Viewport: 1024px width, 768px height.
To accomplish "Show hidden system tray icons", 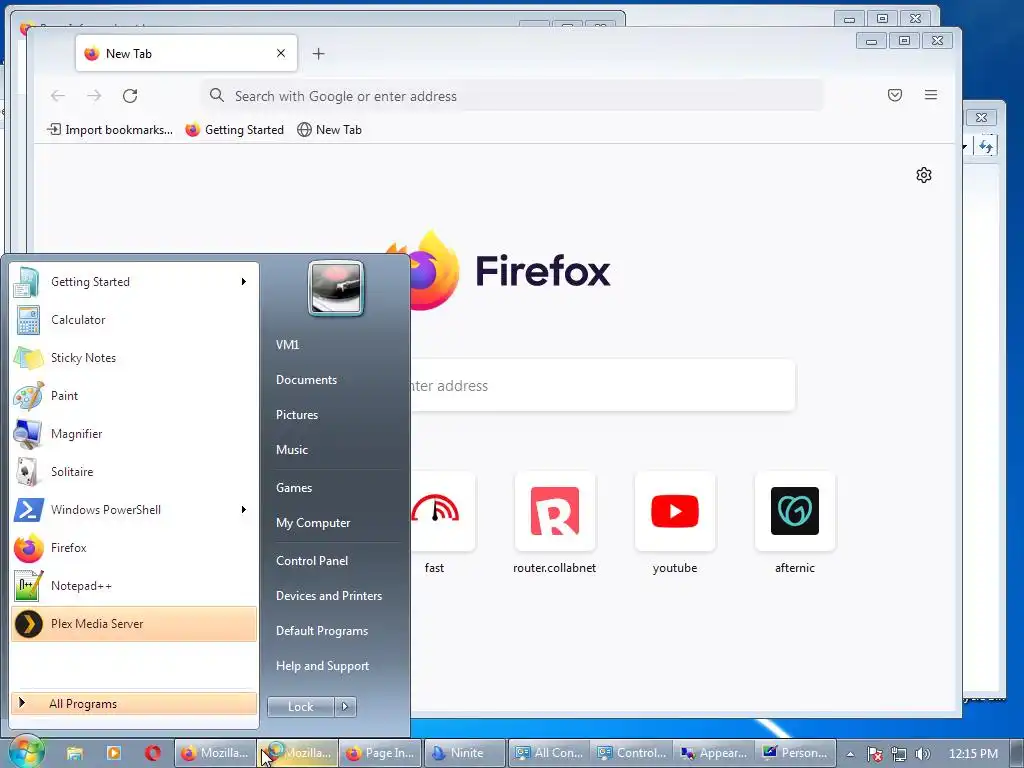I will click(x=850, y=754).
